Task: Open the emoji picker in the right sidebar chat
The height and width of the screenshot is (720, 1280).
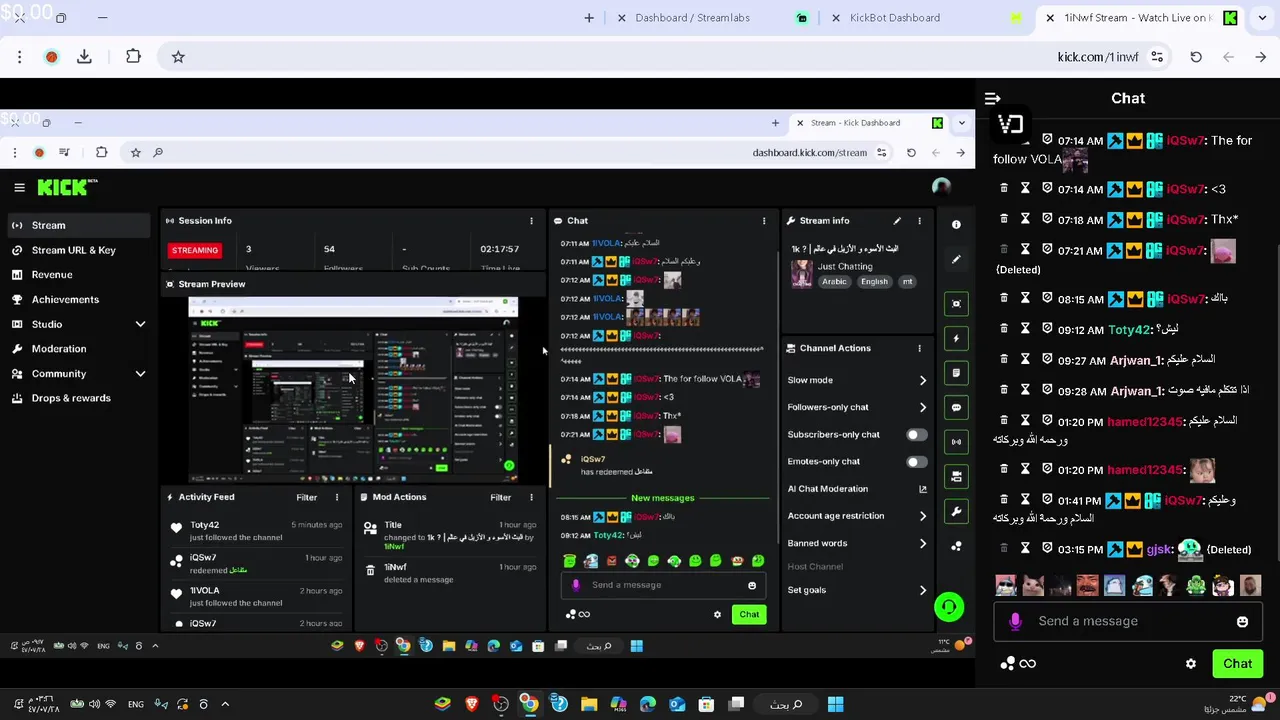Action: [x=1242, y=622]
